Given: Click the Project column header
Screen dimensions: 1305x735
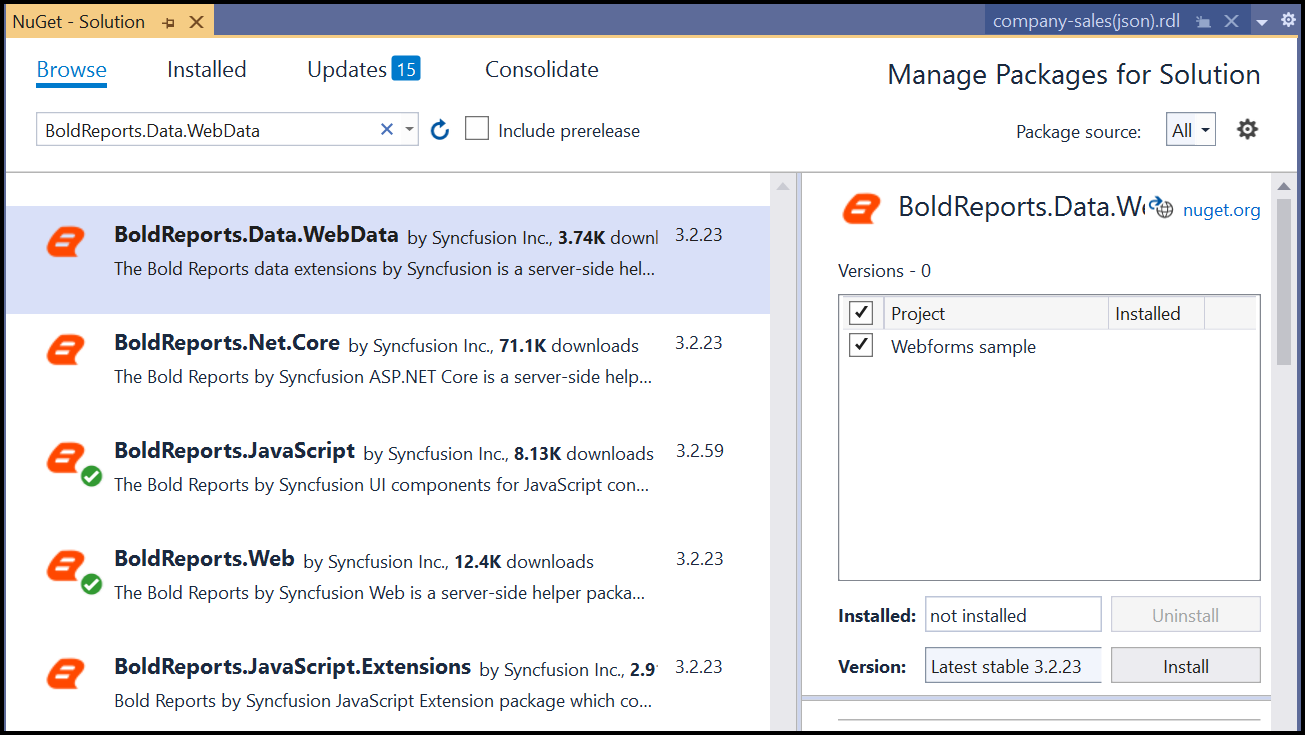Looking at the screenshot, I should coord(996,313).
